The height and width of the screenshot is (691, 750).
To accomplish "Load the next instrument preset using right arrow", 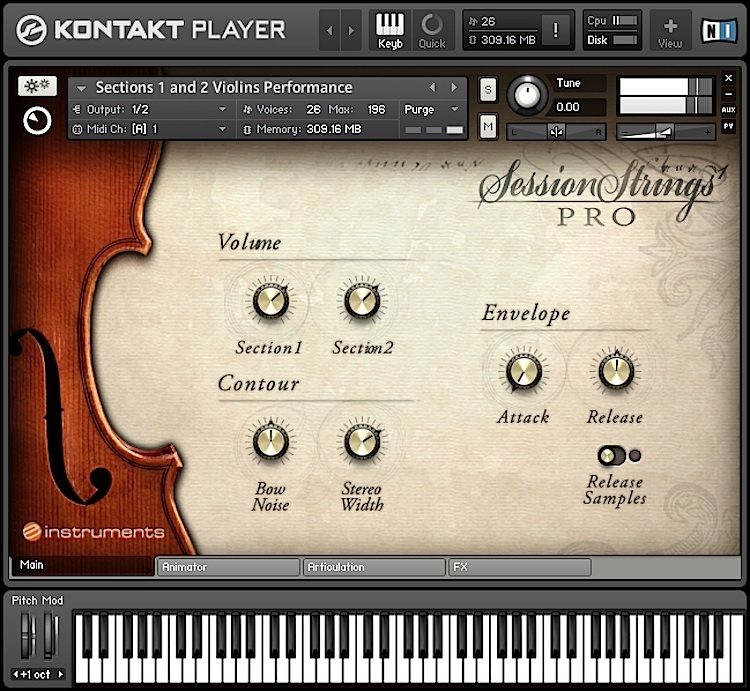I will click(455, 88).
